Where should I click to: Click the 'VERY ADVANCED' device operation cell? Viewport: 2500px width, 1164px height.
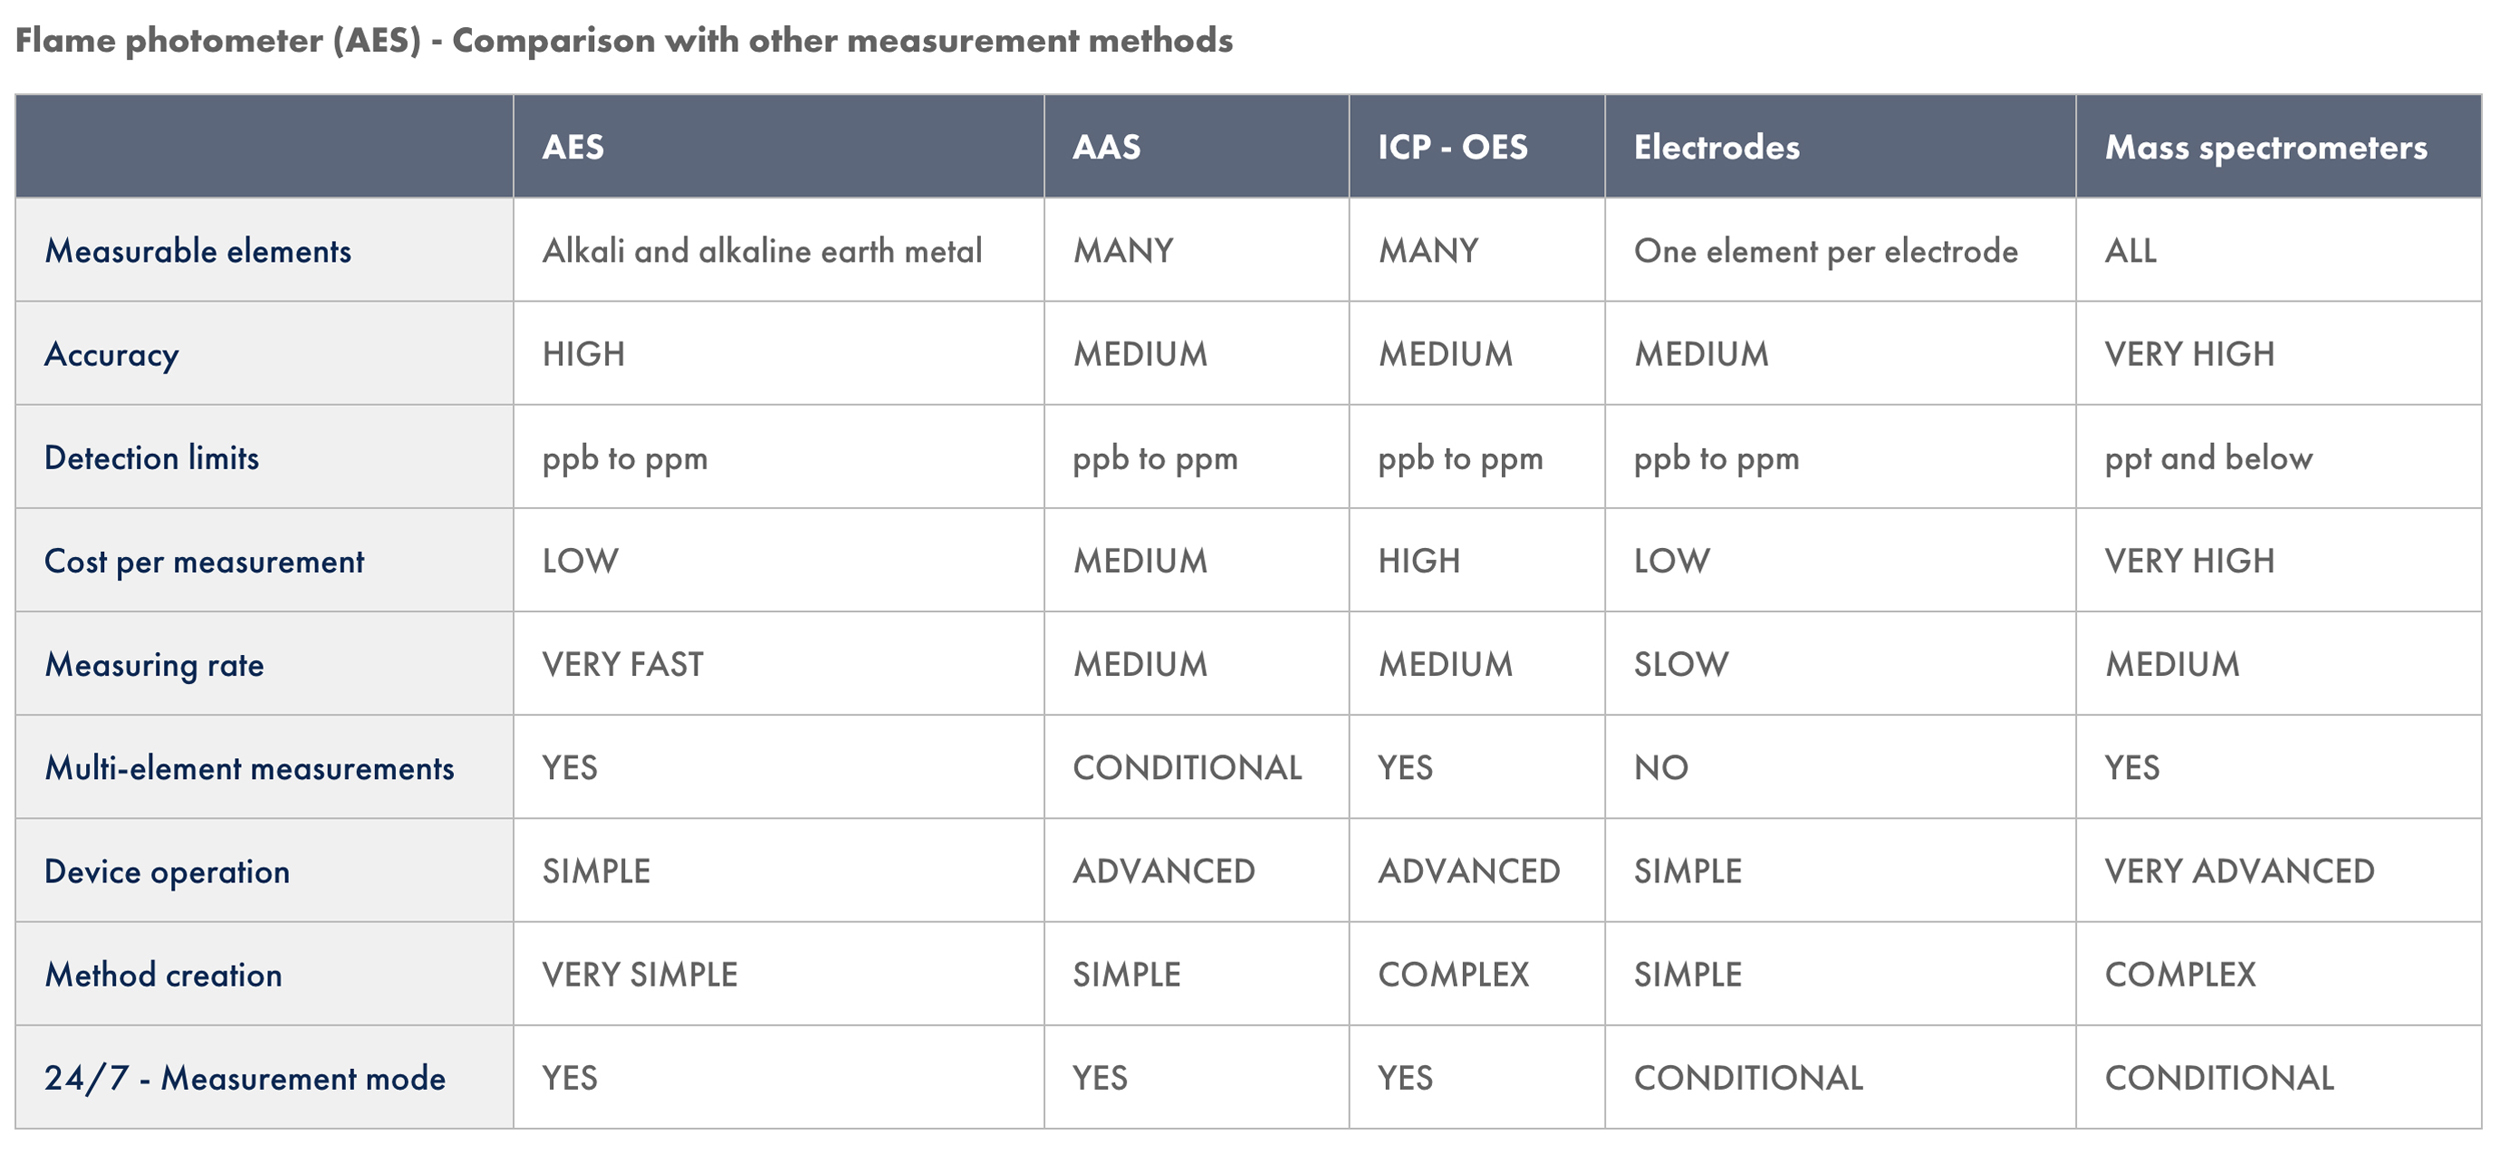tap(2239, 871)
